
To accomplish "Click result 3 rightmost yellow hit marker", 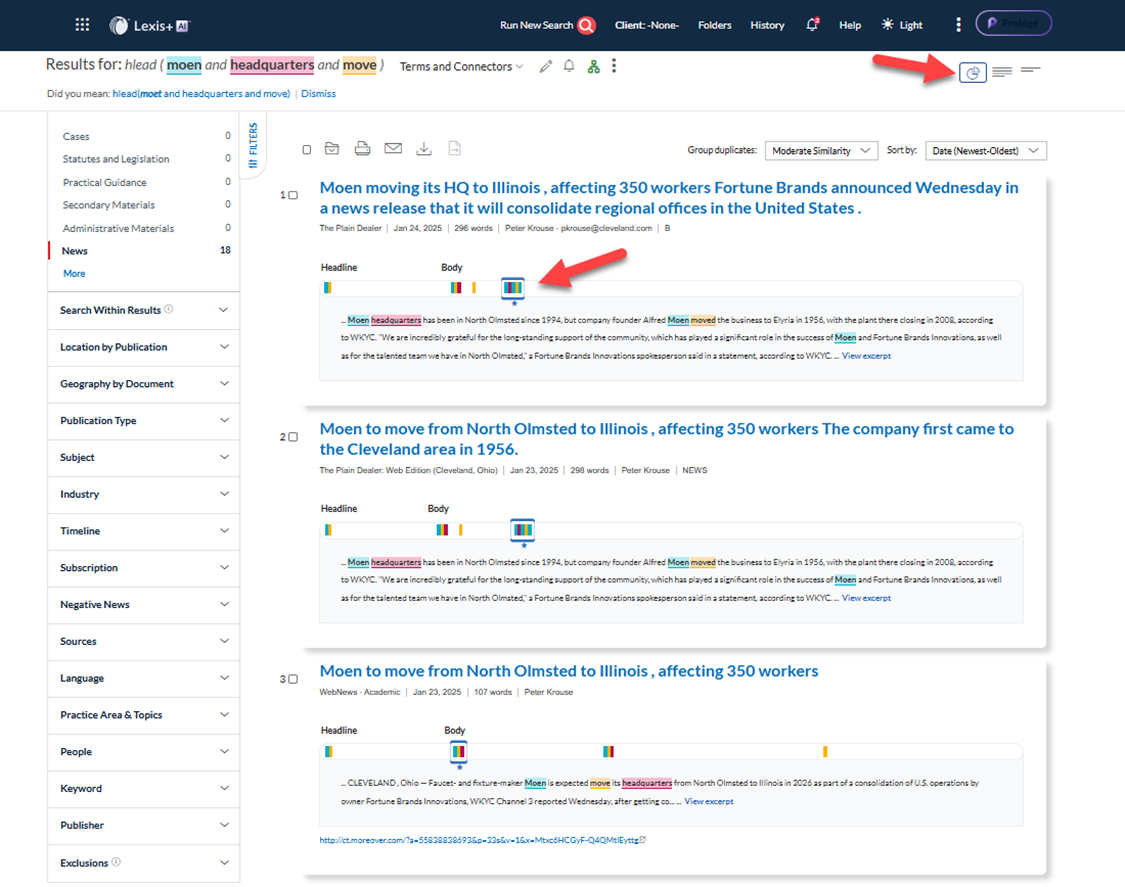I will pyautogui.click(x=825, y=751).
